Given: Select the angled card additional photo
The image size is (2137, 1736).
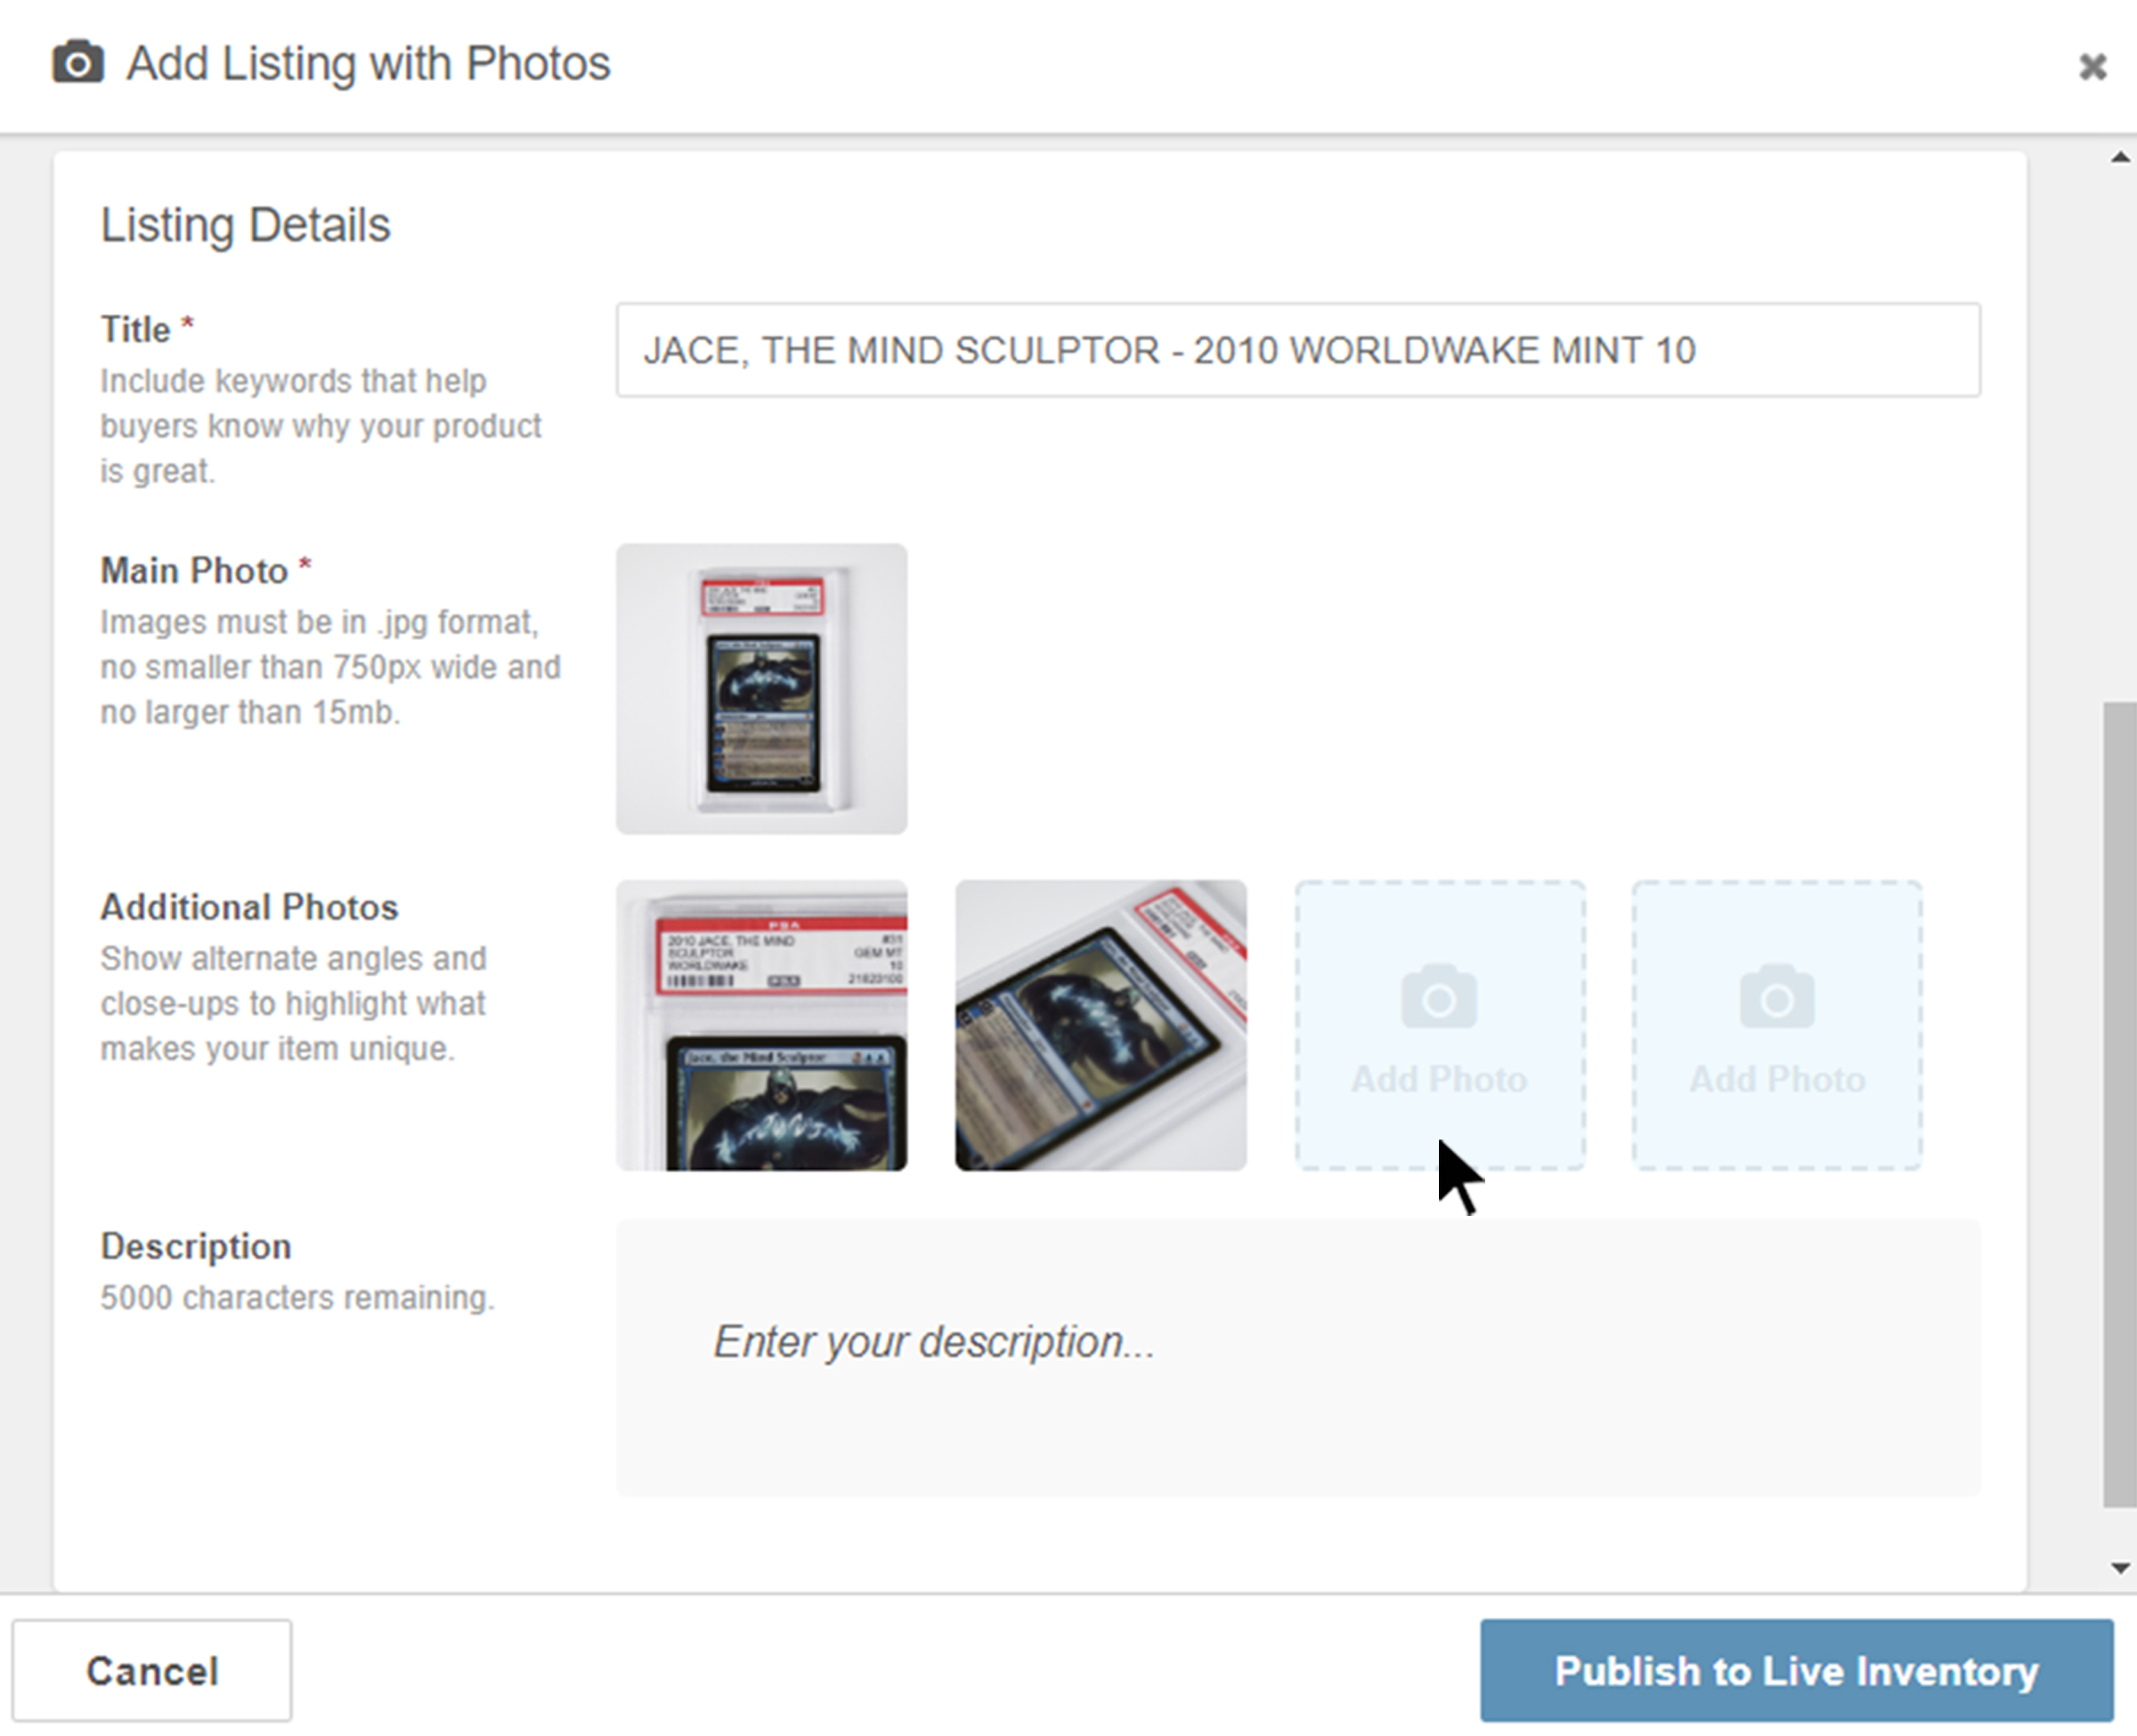Looking at the screenshot, I should [x=1101, y=1025].
